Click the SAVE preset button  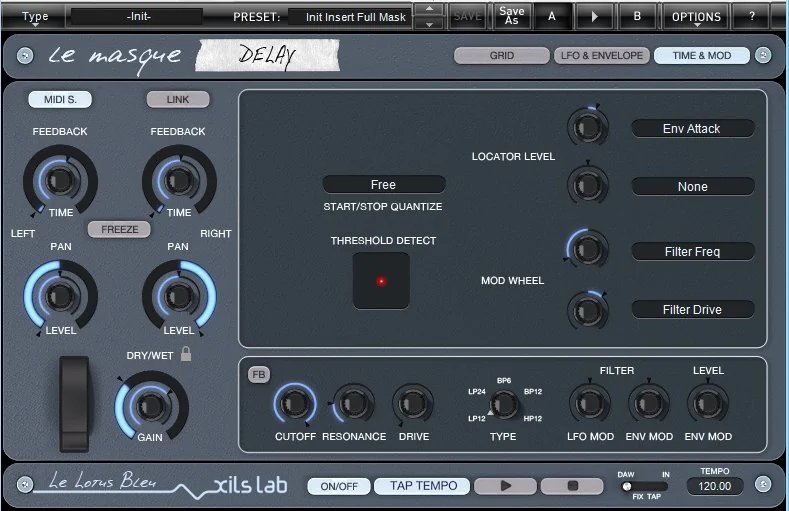coord(467,17)
